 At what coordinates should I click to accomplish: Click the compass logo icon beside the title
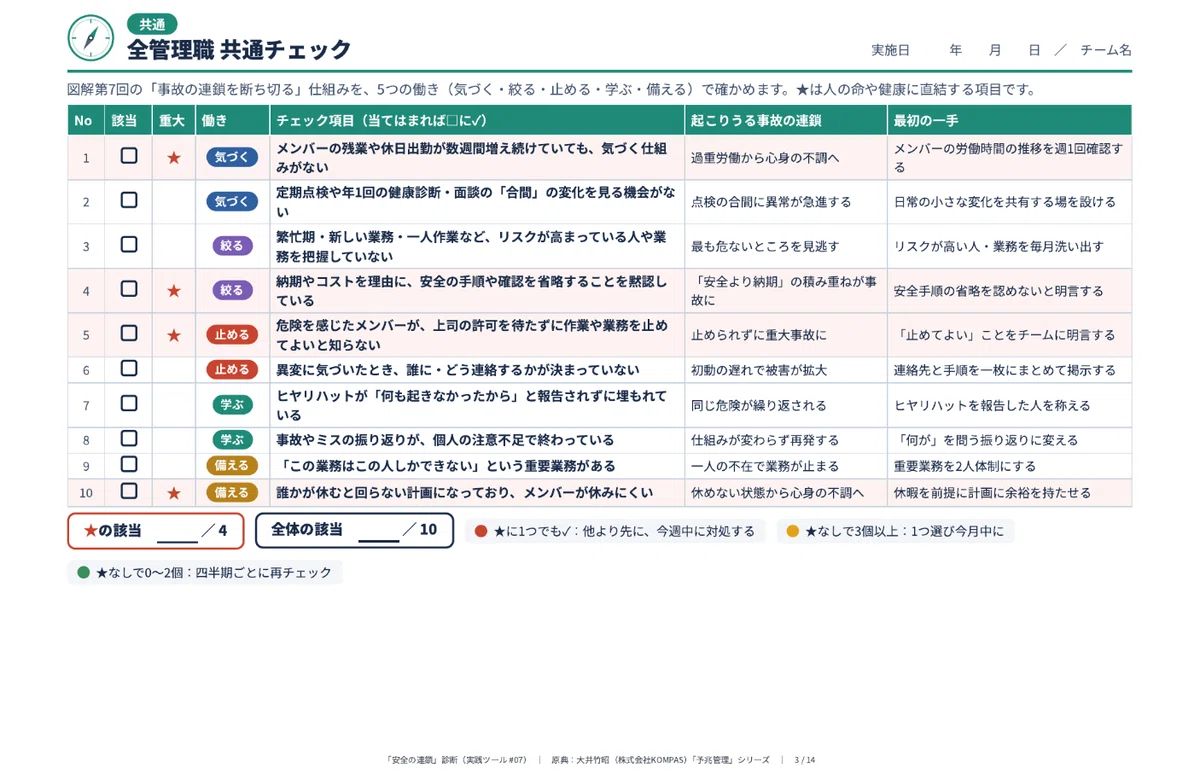coord(91,38)
